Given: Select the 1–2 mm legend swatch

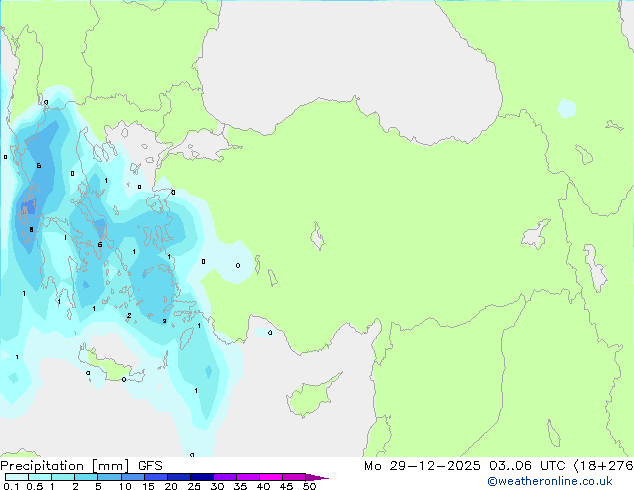Looking at the screenshot, I should point(63,477).
